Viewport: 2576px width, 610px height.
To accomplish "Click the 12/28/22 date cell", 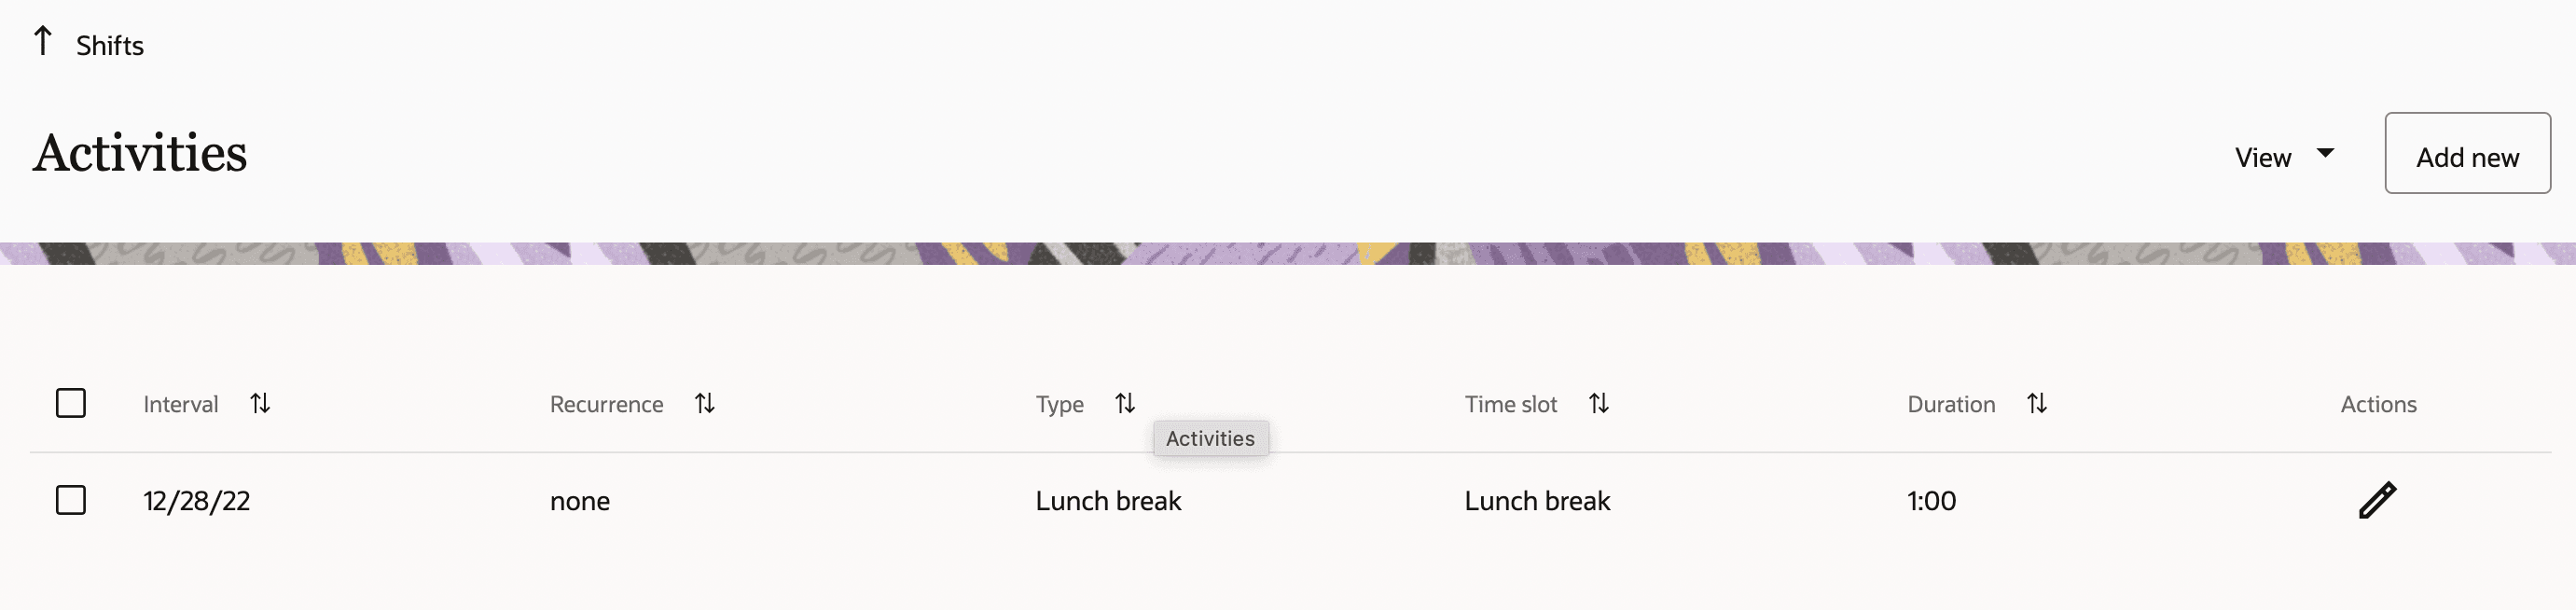I will point(196,500).
